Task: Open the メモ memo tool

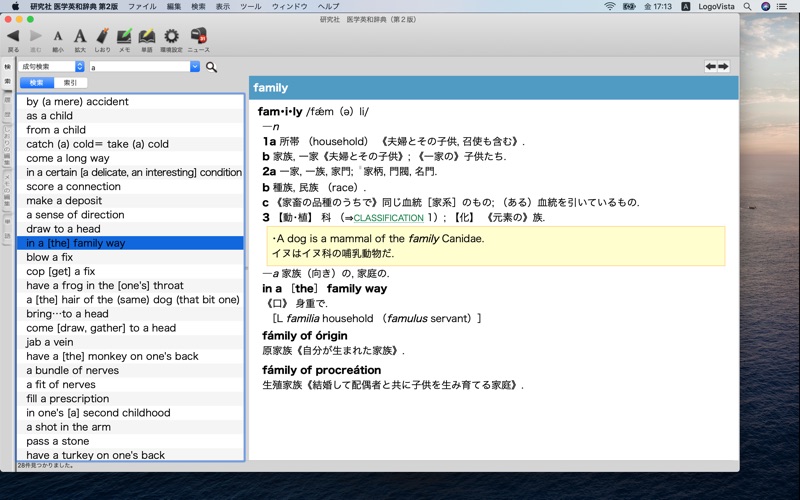Action: (x=124, y=36)
